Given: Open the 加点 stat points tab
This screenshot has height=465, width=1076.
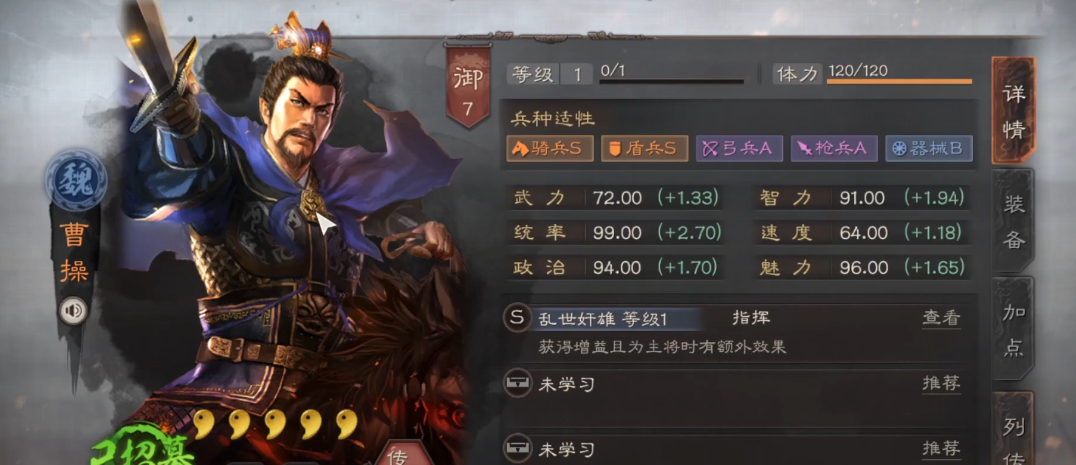Looking at the screenshot, I should point(1014,329).
